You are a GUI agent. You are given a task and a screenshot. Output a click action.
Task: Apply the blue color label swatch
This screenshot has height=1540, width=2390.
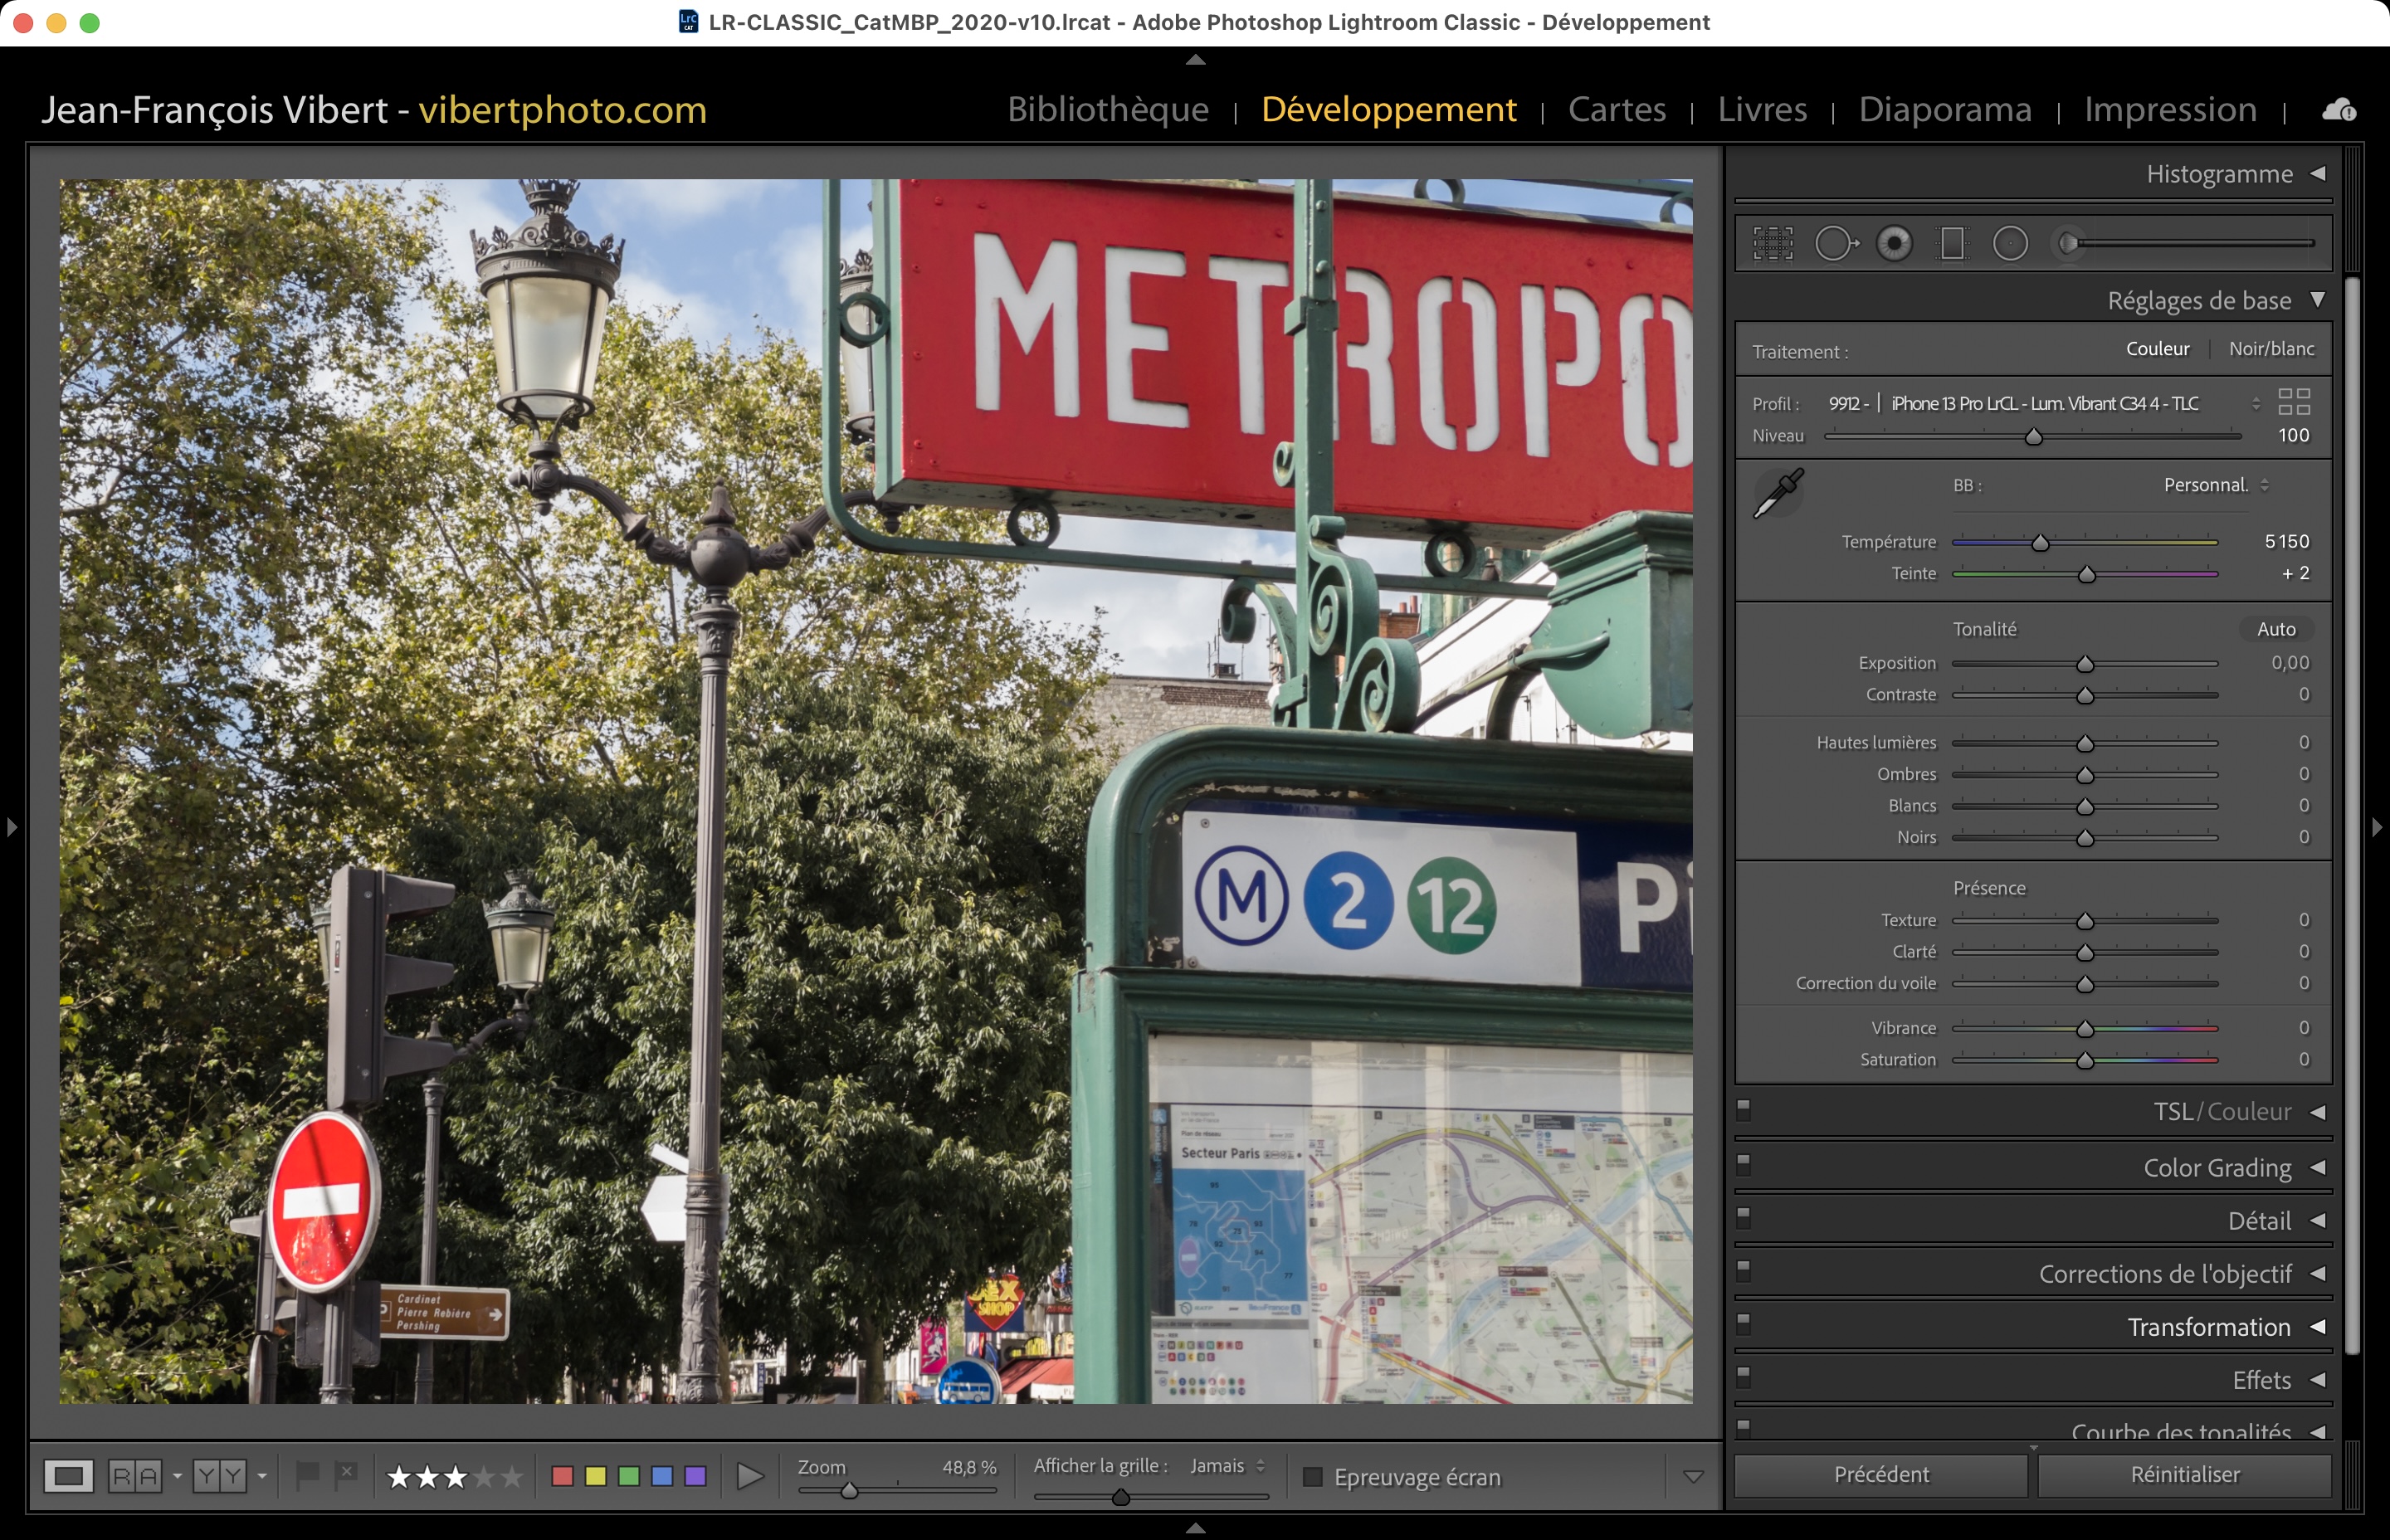(662, 1476)
